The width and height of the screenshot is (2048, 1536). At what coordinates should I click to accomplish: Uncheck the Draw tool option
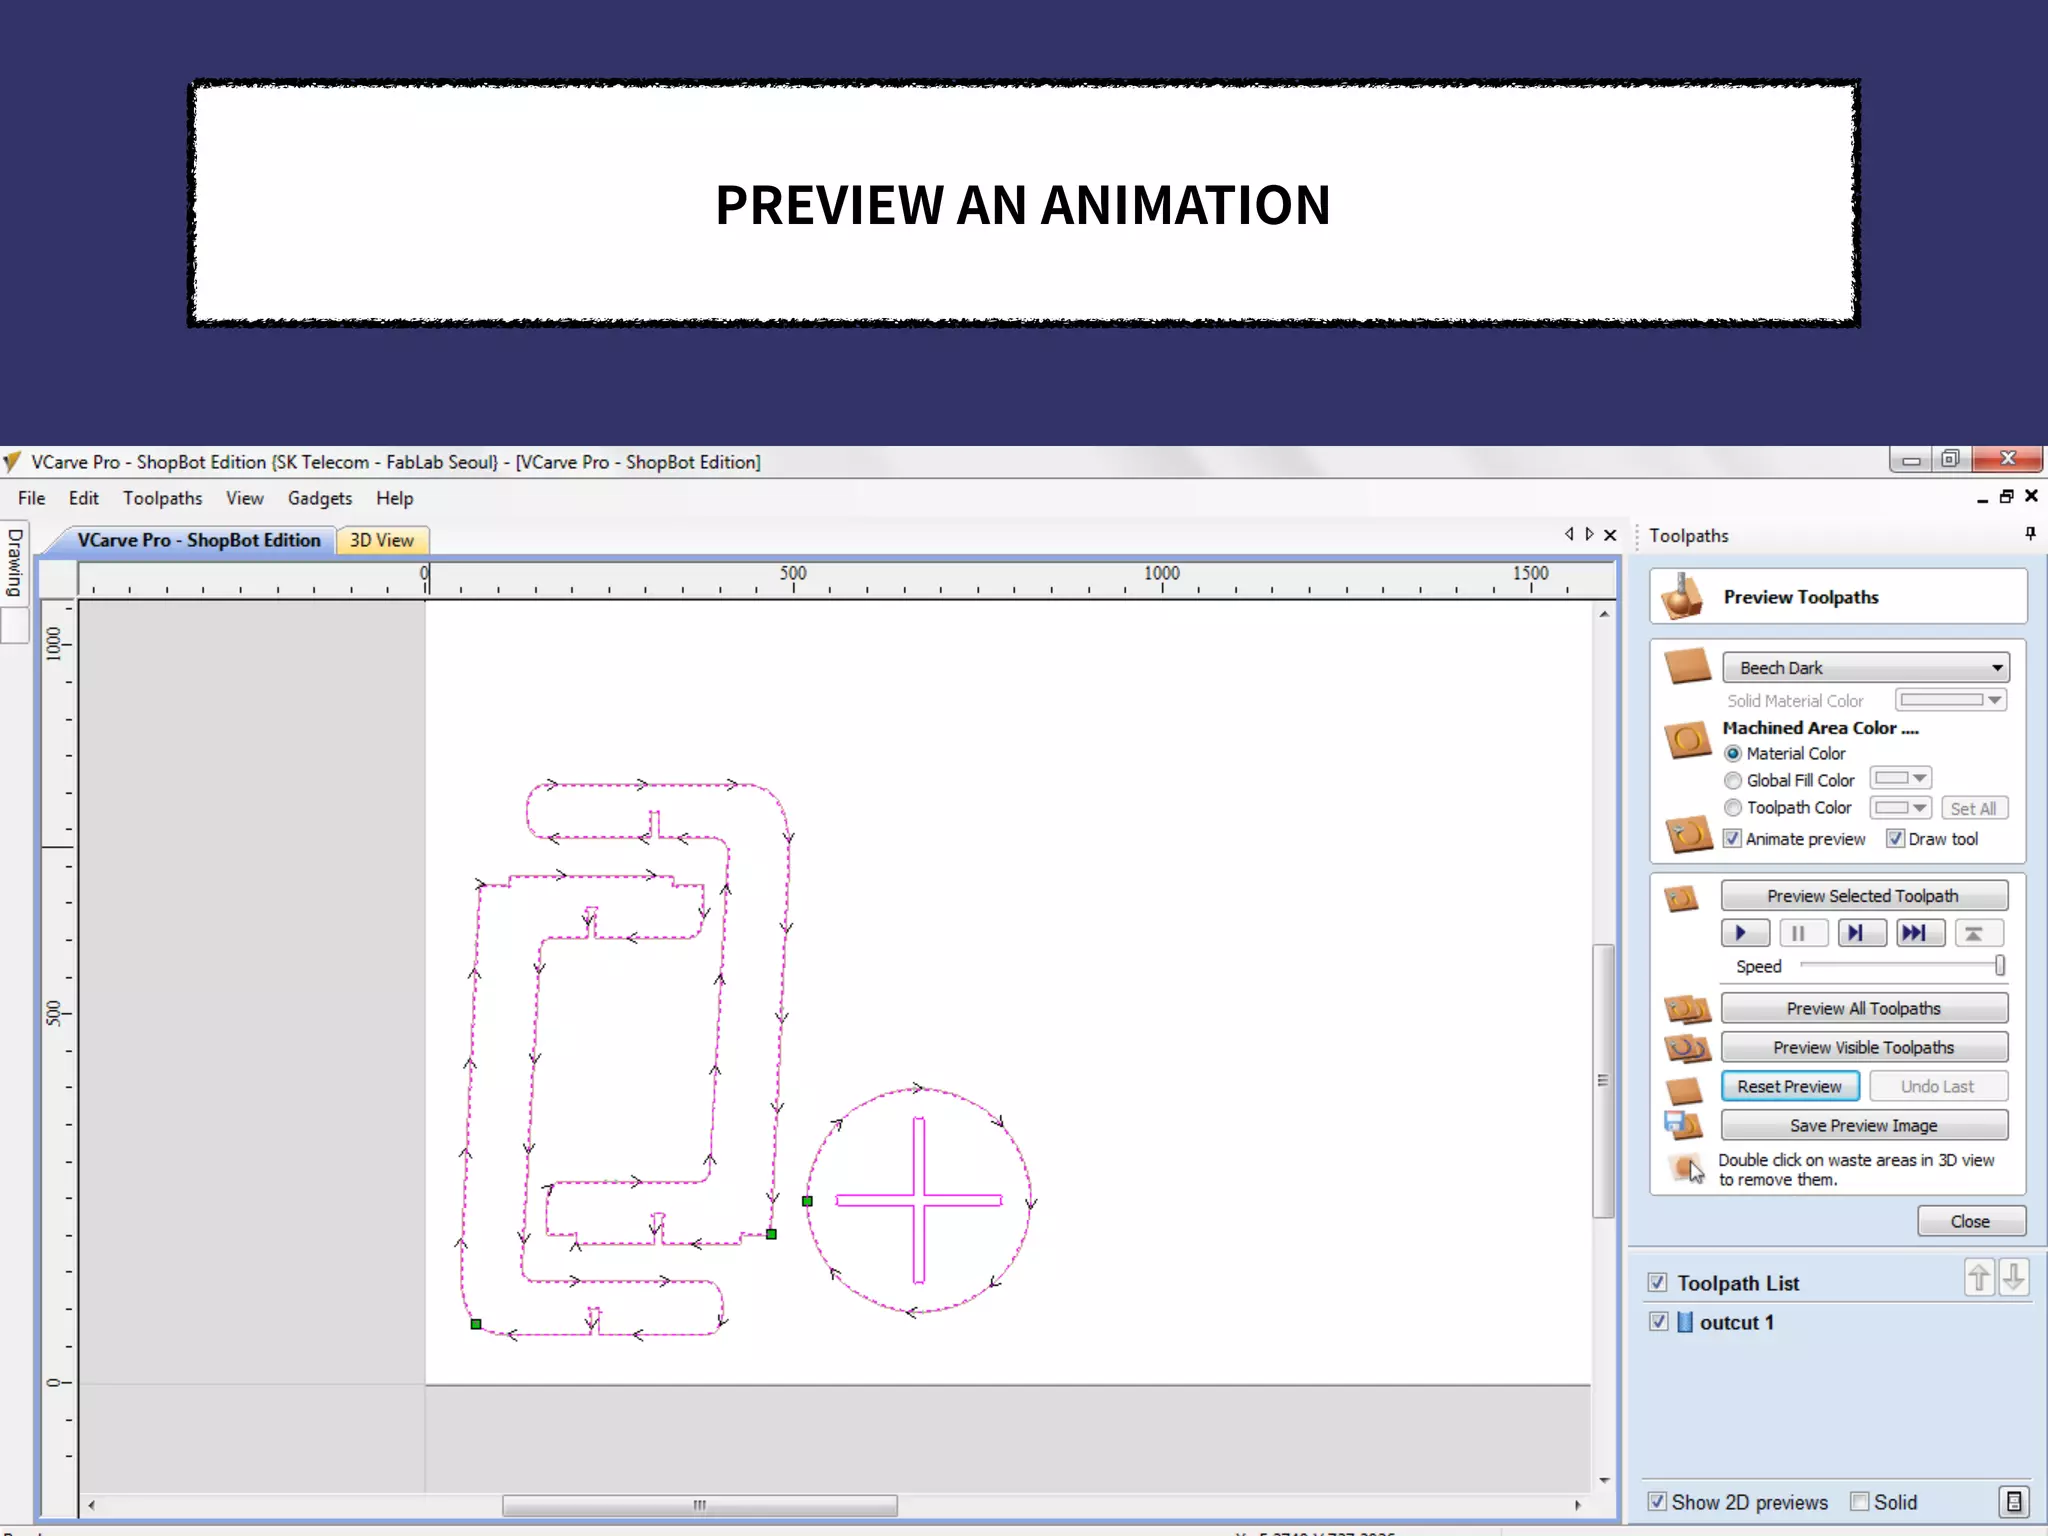pos(1895,839)
